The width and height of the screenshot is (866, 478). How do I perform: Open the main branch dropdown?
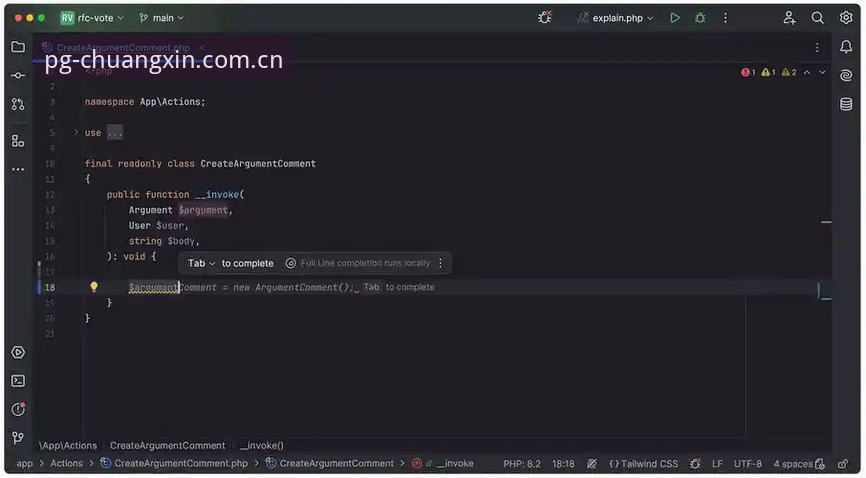click(x=161, y=18)
